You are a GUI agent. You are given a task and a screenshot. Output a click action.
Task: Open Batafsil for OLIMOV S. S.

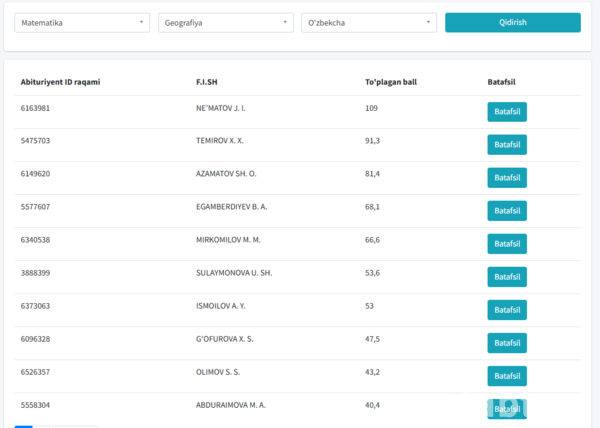pos(507,376)
